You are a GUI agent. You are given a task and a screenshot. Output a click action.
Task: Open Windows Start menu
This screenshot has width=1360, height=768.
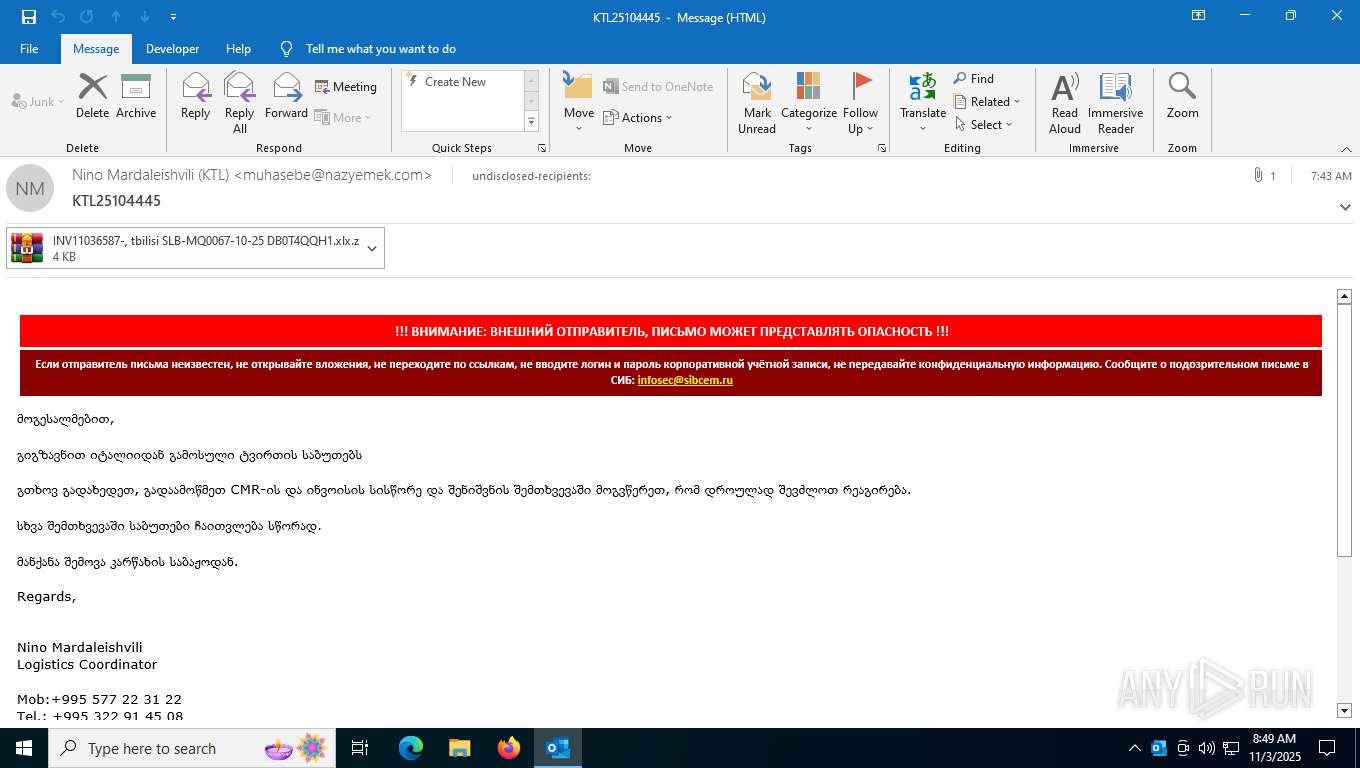point(24,748)
